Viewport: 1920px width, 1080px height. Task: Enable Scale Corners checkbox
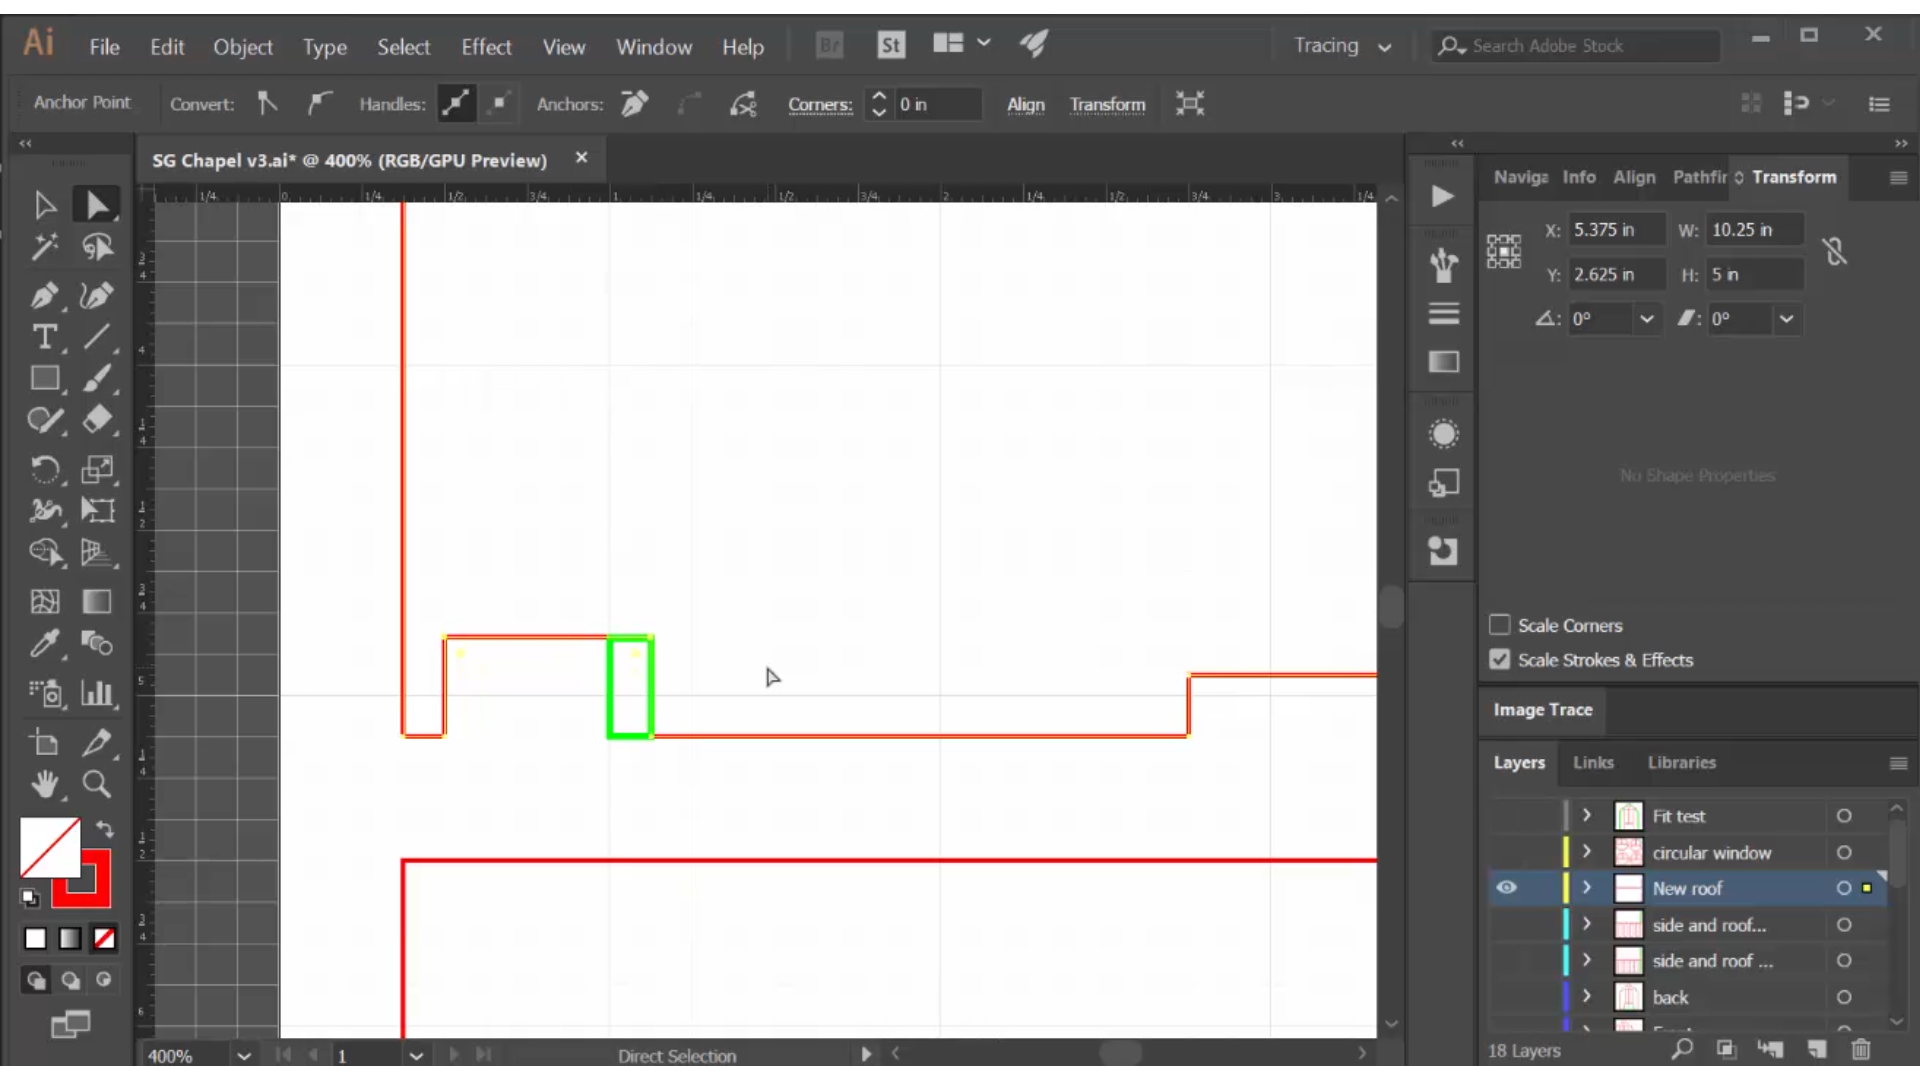(x=1499, y=625)
